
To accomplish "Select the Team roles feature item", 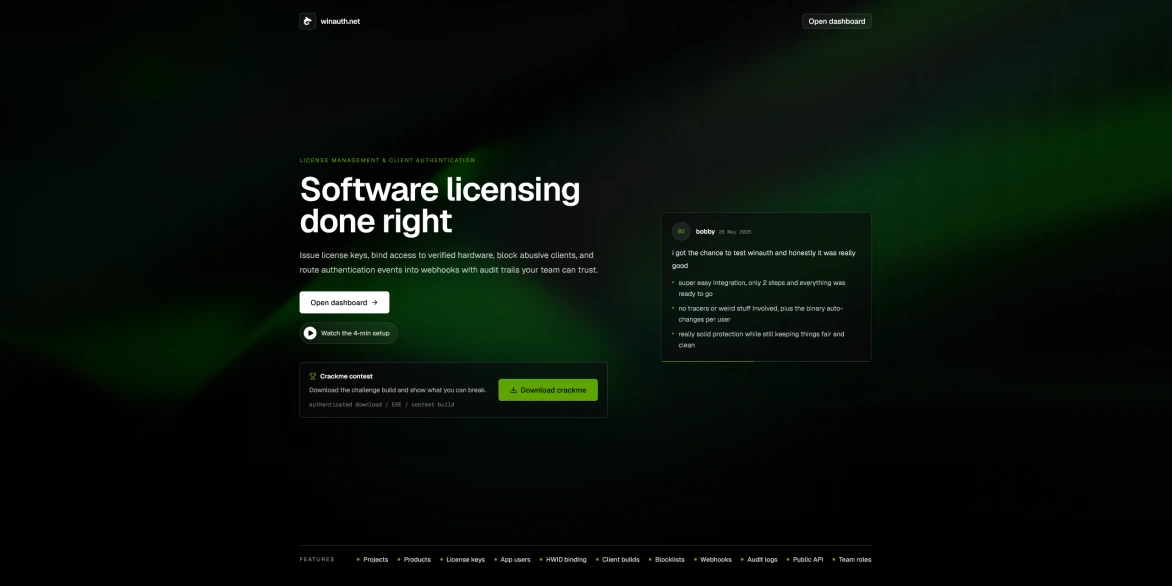I will coord(854,560).
